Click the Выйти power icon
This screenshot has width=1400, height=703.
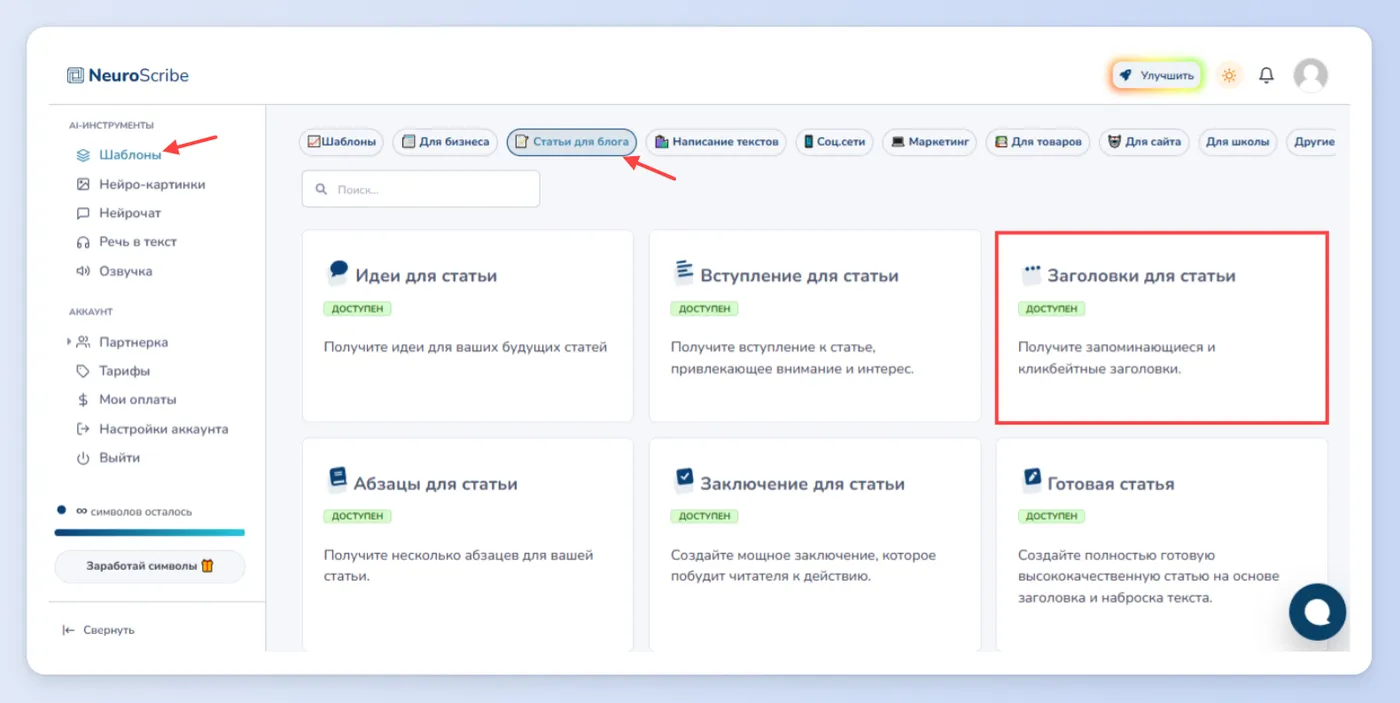pos(84,458)
